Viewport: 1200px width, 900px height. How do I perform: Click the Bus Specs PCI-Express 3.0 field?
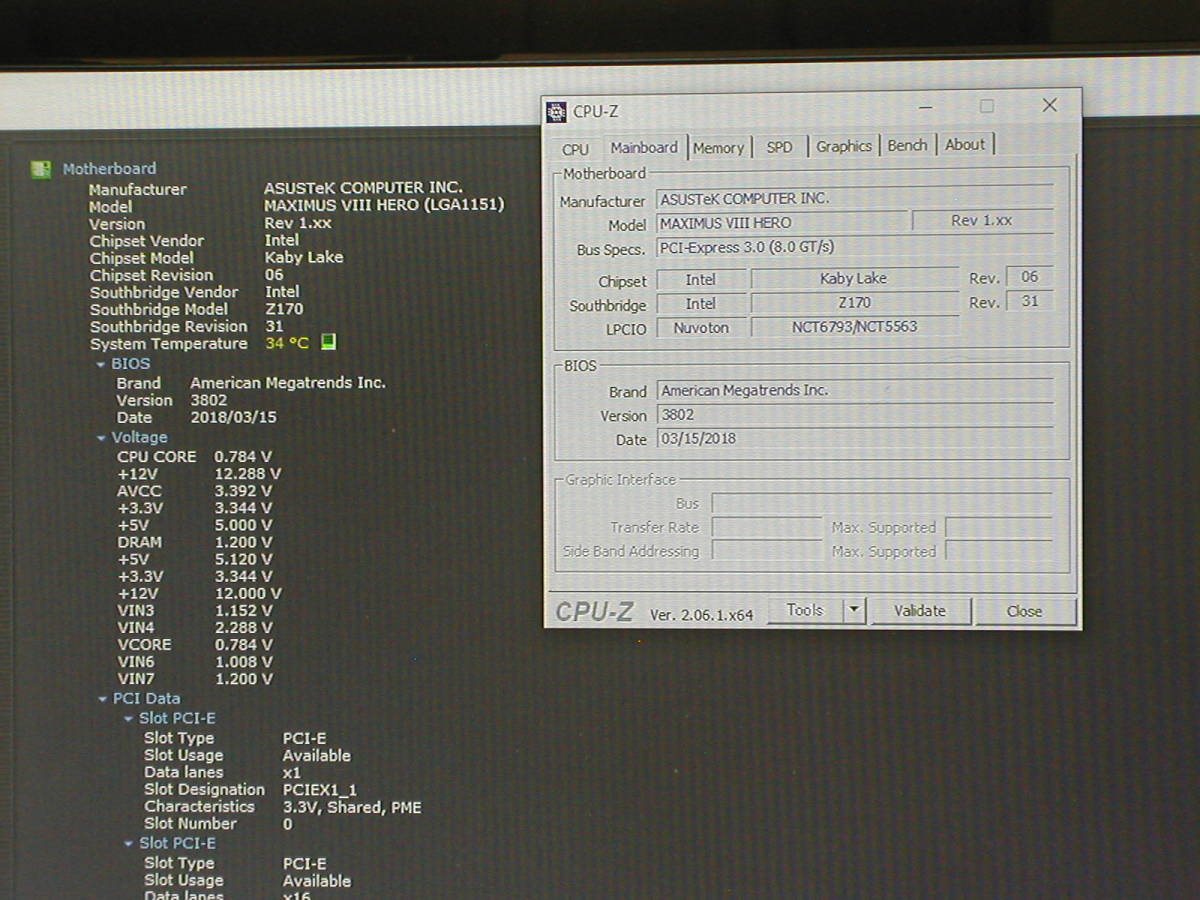coord(854,246)
